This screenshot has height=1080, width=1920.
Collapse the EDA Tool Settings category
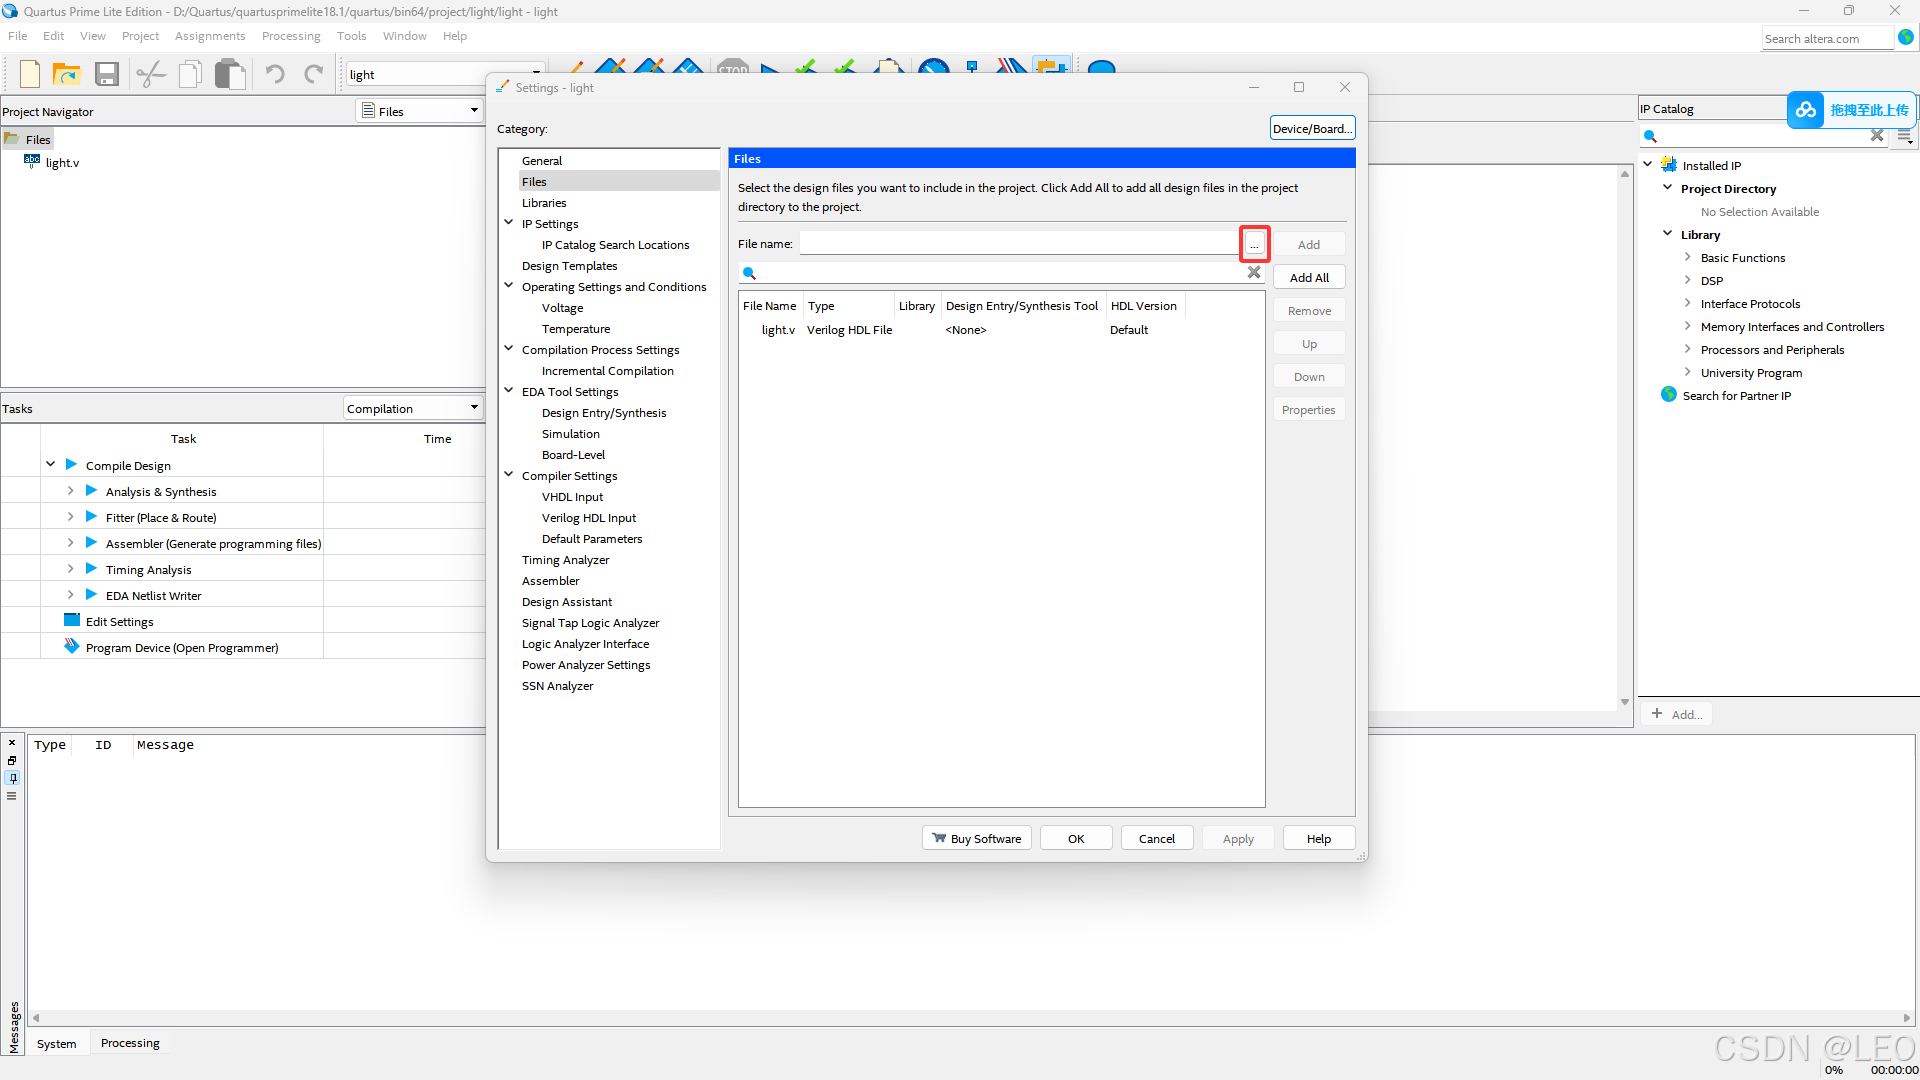coord(509,391)
